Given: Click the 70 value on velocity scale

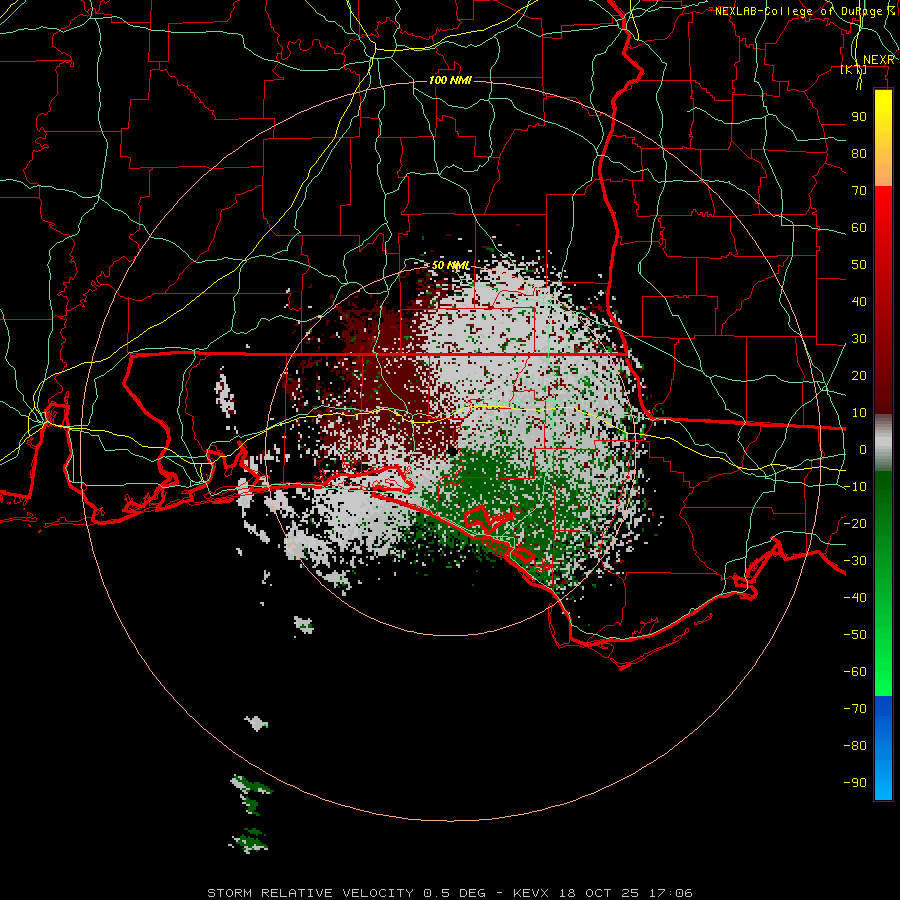Looking at the screenshot, I should (x=859, y=191).
